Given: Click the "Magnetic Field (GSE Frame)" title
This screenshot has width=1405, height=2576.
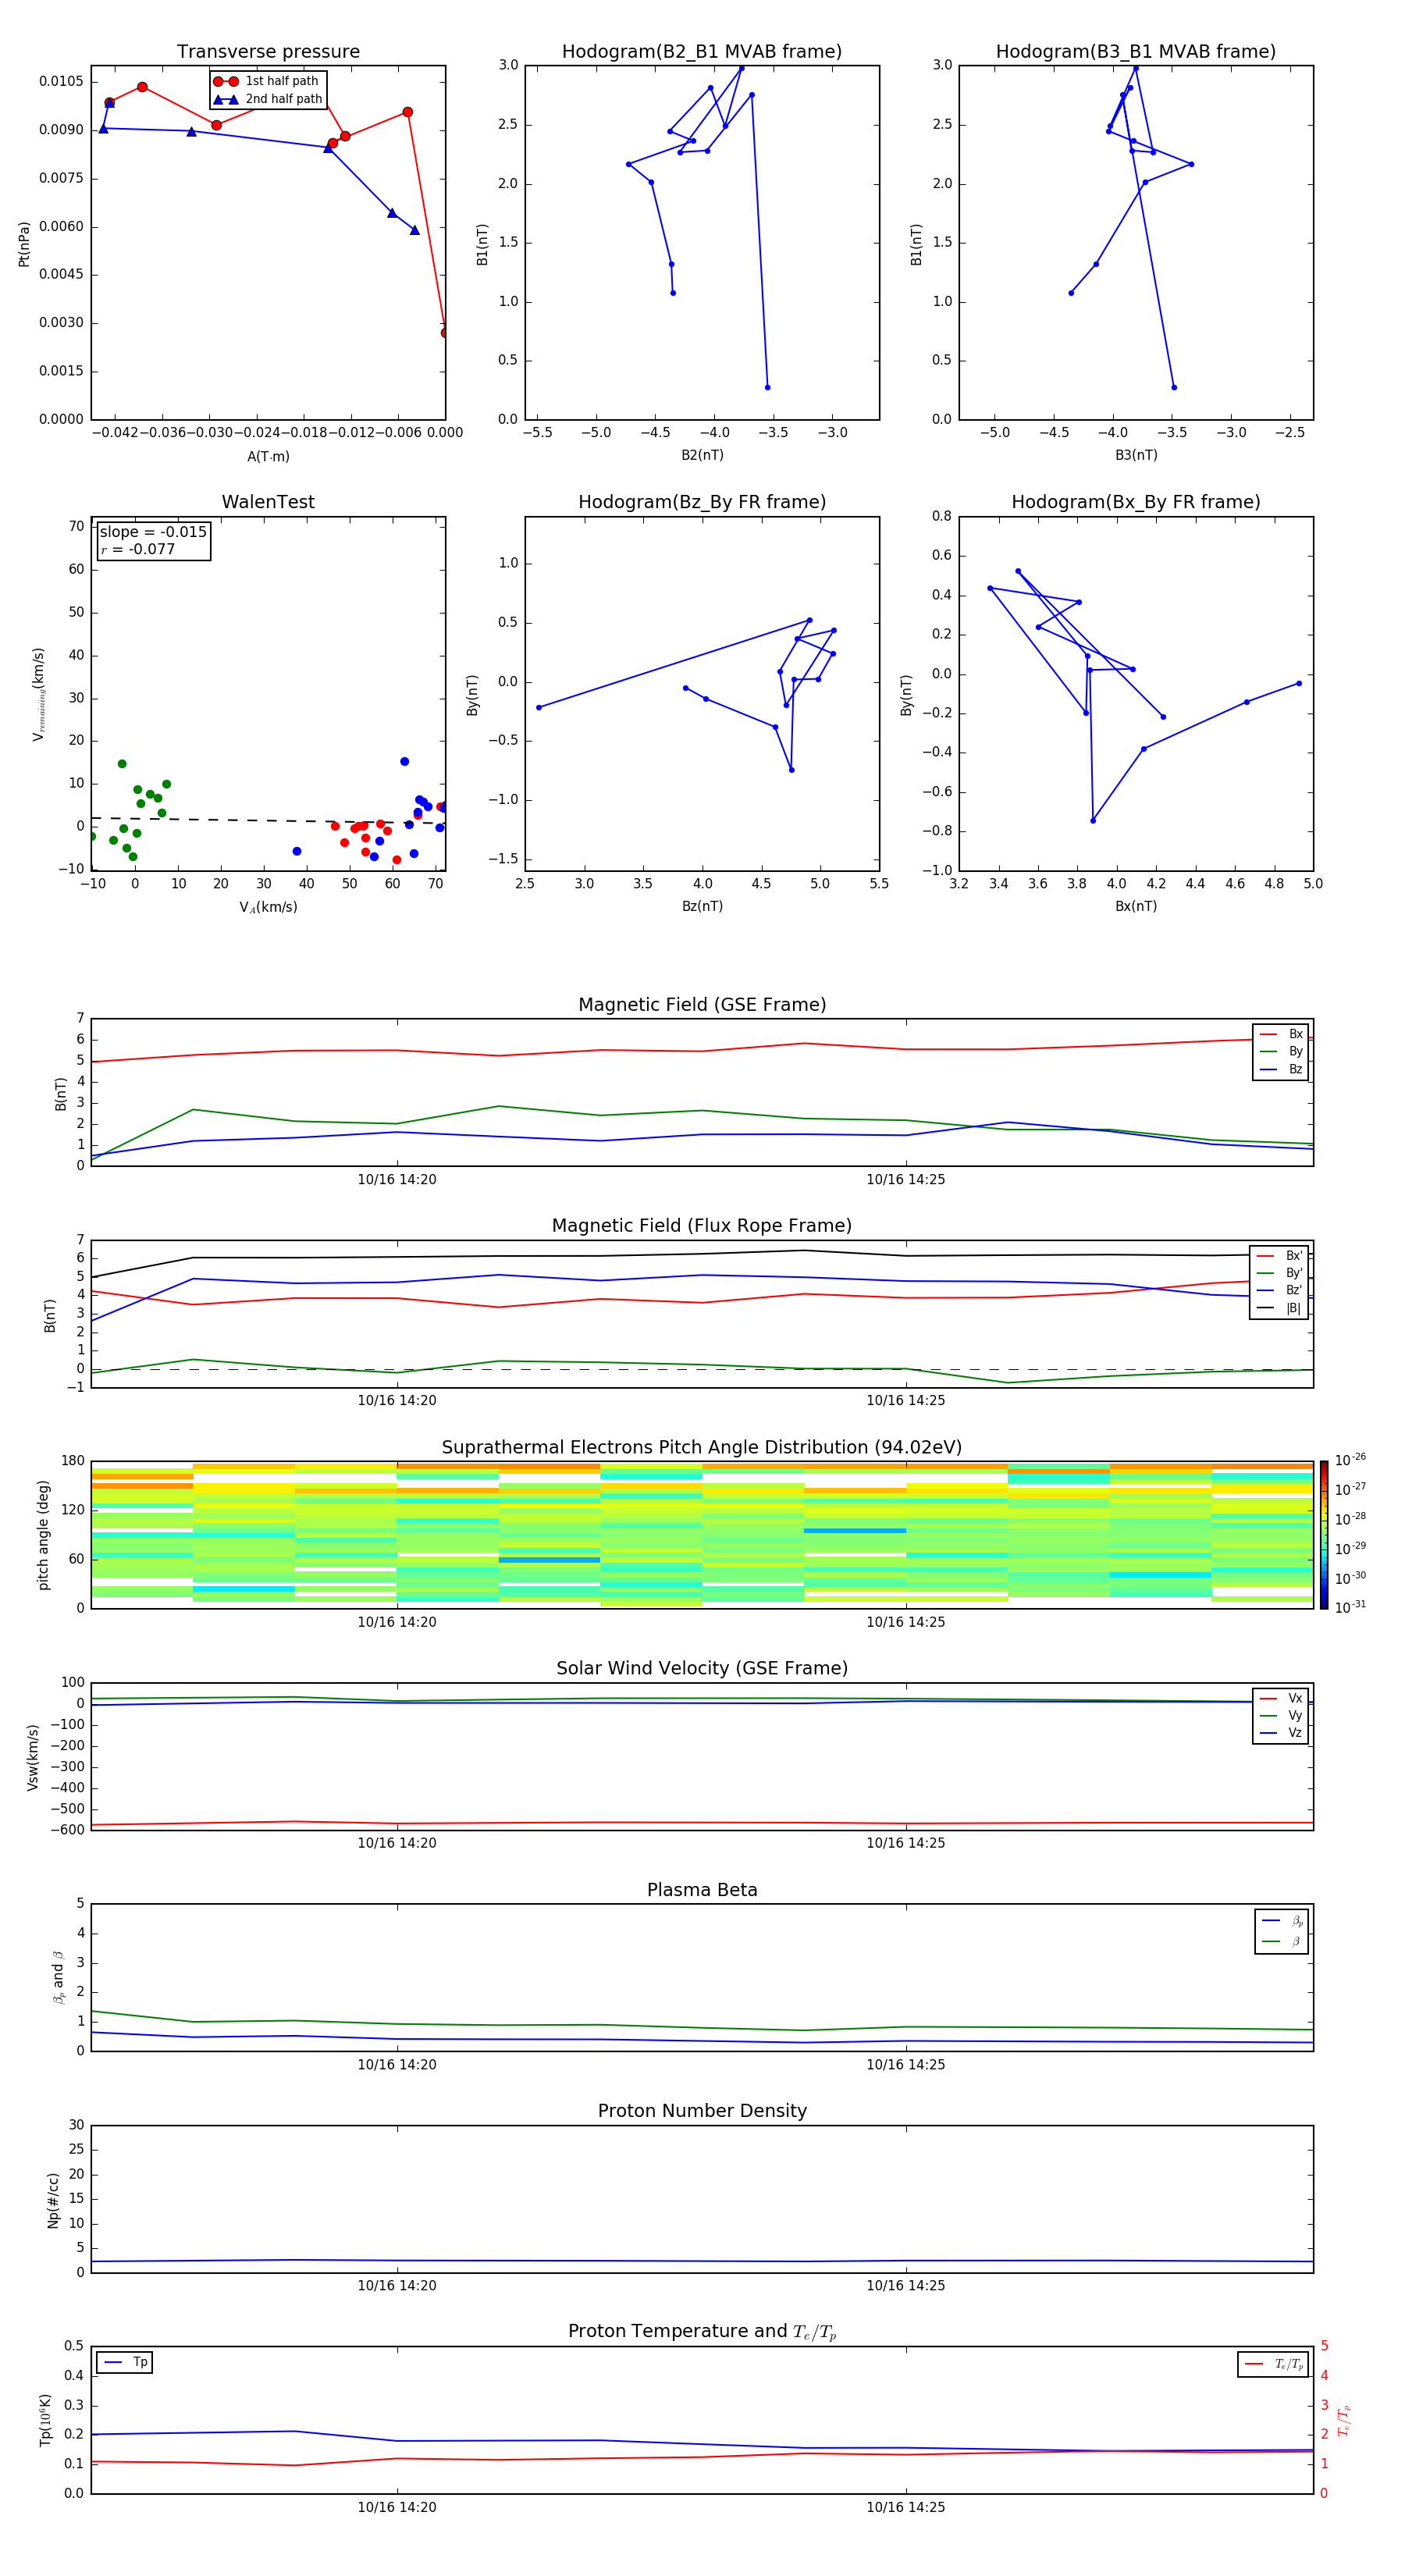Looking at the screenshot, I should pyautogui.click(x=702, y=1005).
